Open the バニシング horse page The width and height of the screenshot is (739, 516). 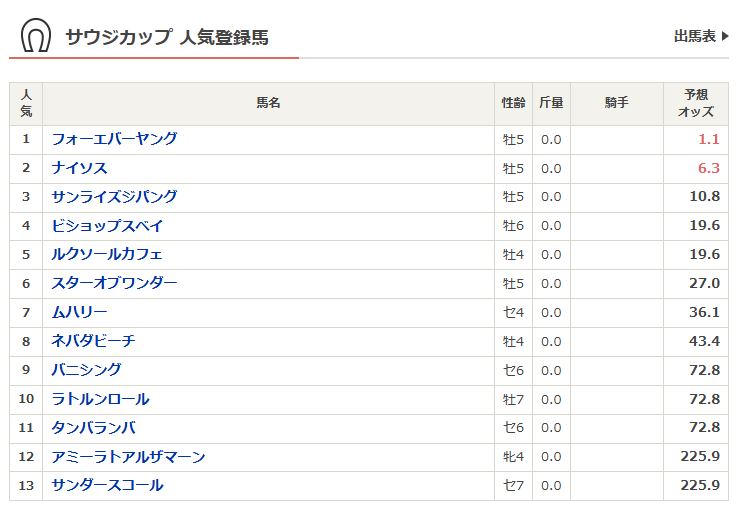click(x=86, y=370)
